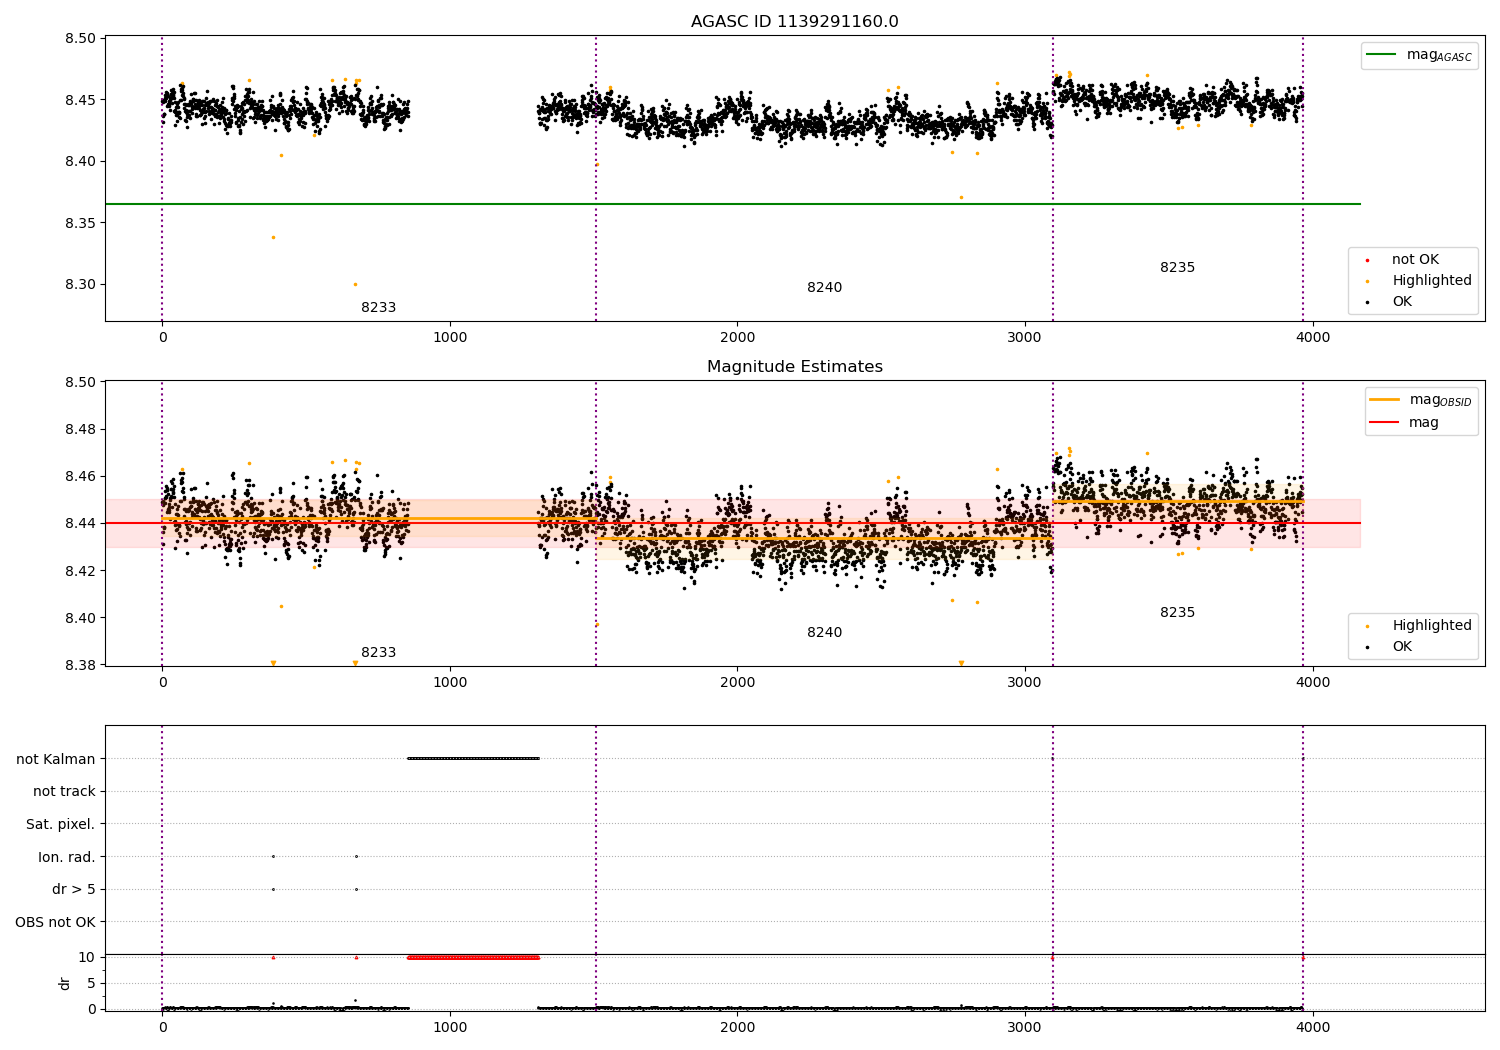Select "Highlighted" legend entry in AGASC ID plot

1432,281
